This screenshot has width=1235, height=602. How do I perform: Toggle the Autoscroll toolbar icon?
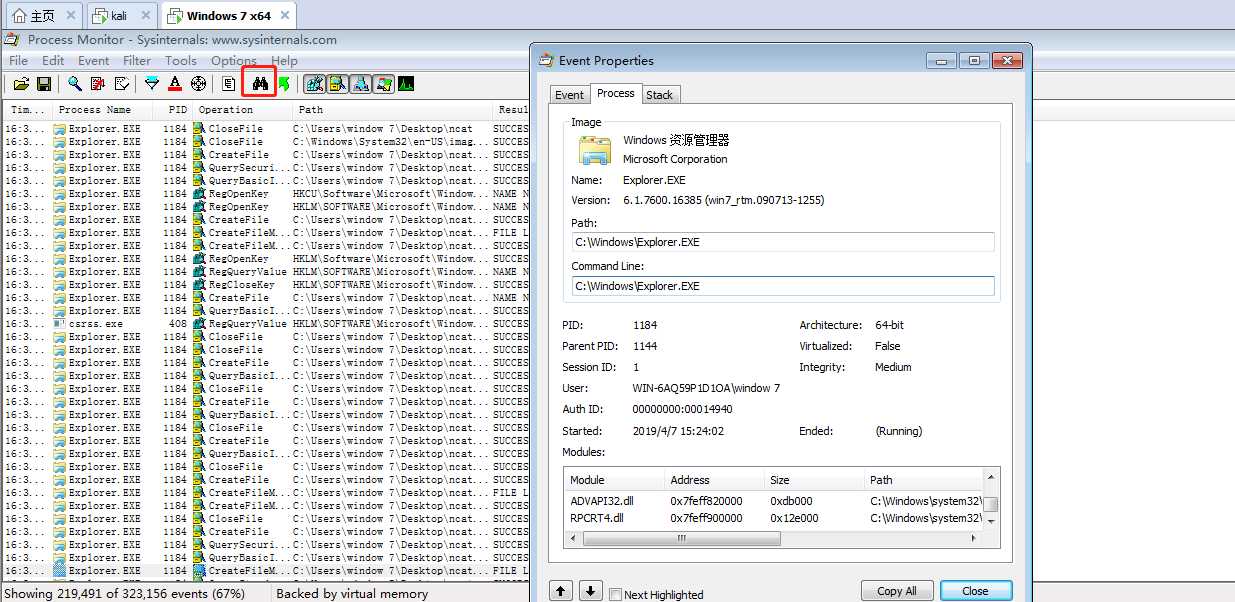[x=98, y=84]
